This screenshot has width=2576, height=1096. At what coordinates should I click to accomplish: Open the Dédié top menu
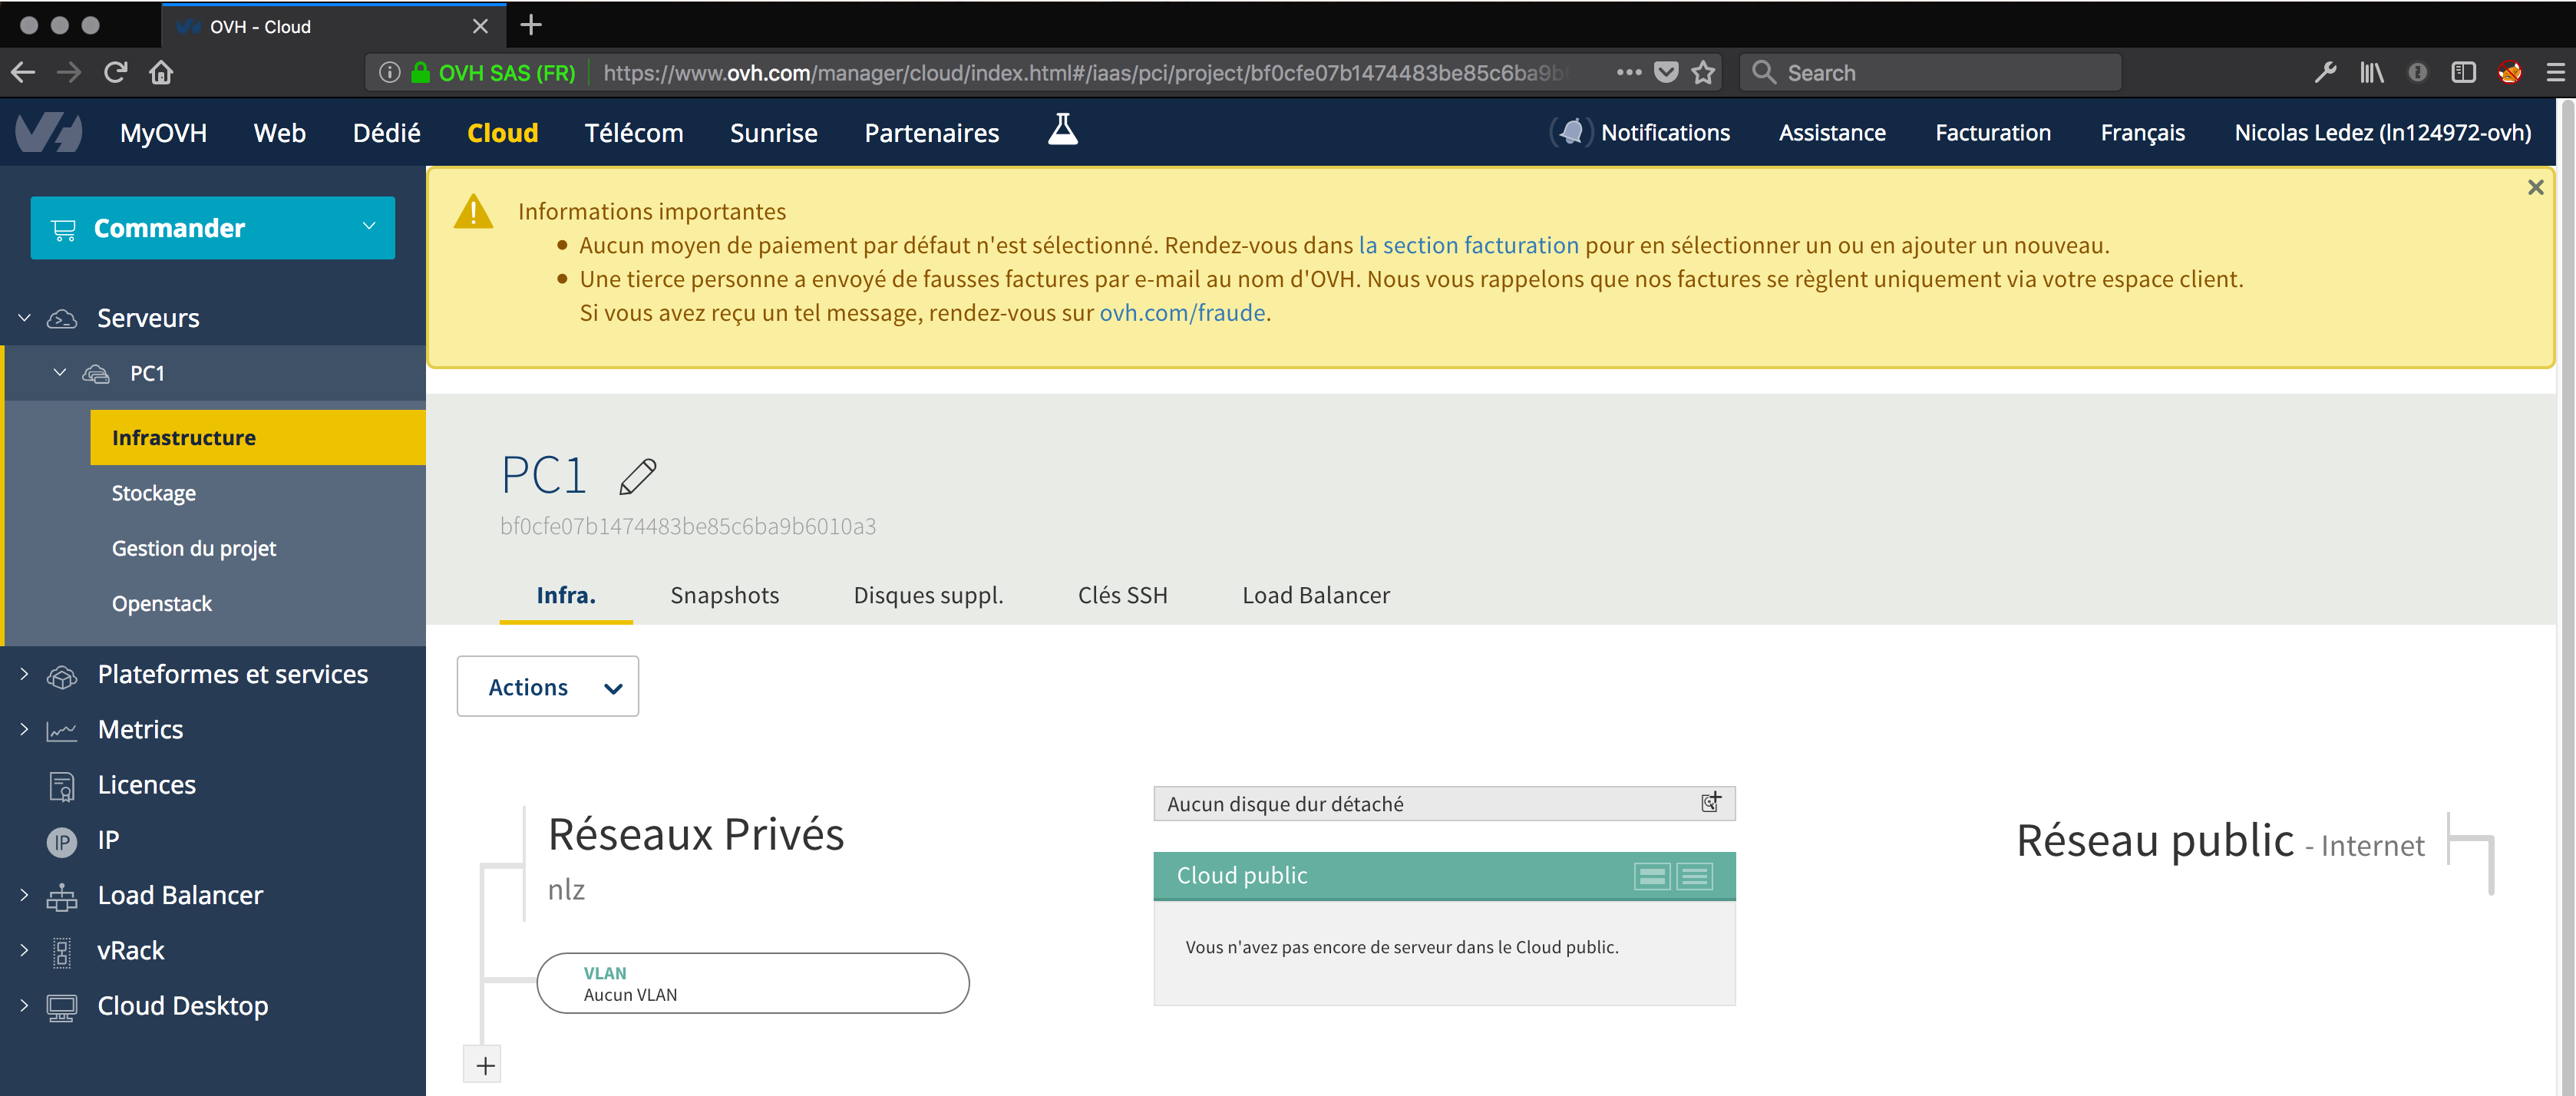[x=386, y=132]
